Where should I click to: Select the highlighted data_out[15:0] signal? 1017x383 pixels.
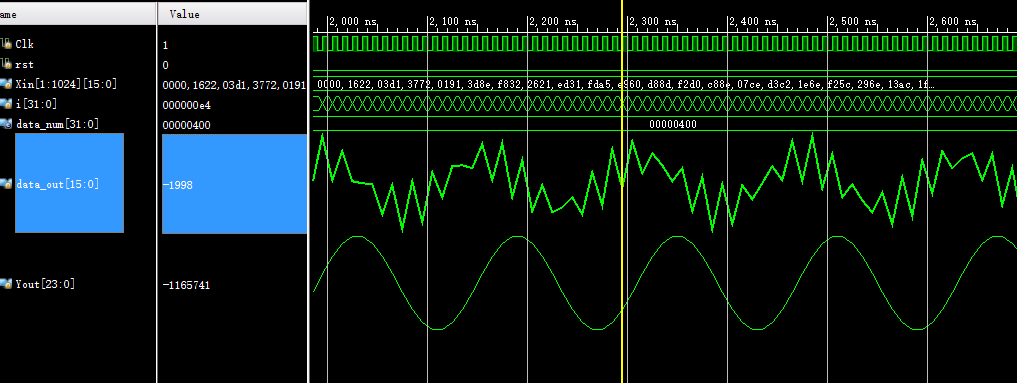point(69,183)
